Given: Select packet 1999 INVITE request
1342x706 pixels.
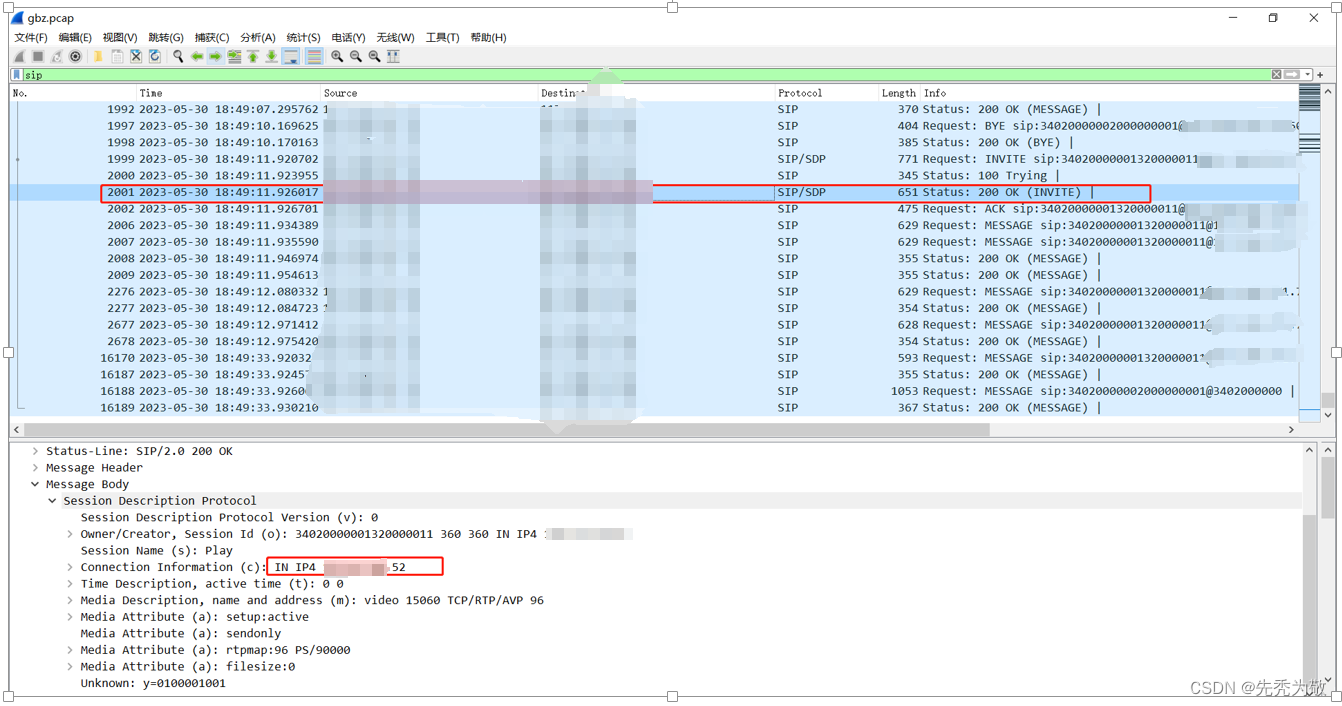Looking at the screenshot, I should 654,159.
